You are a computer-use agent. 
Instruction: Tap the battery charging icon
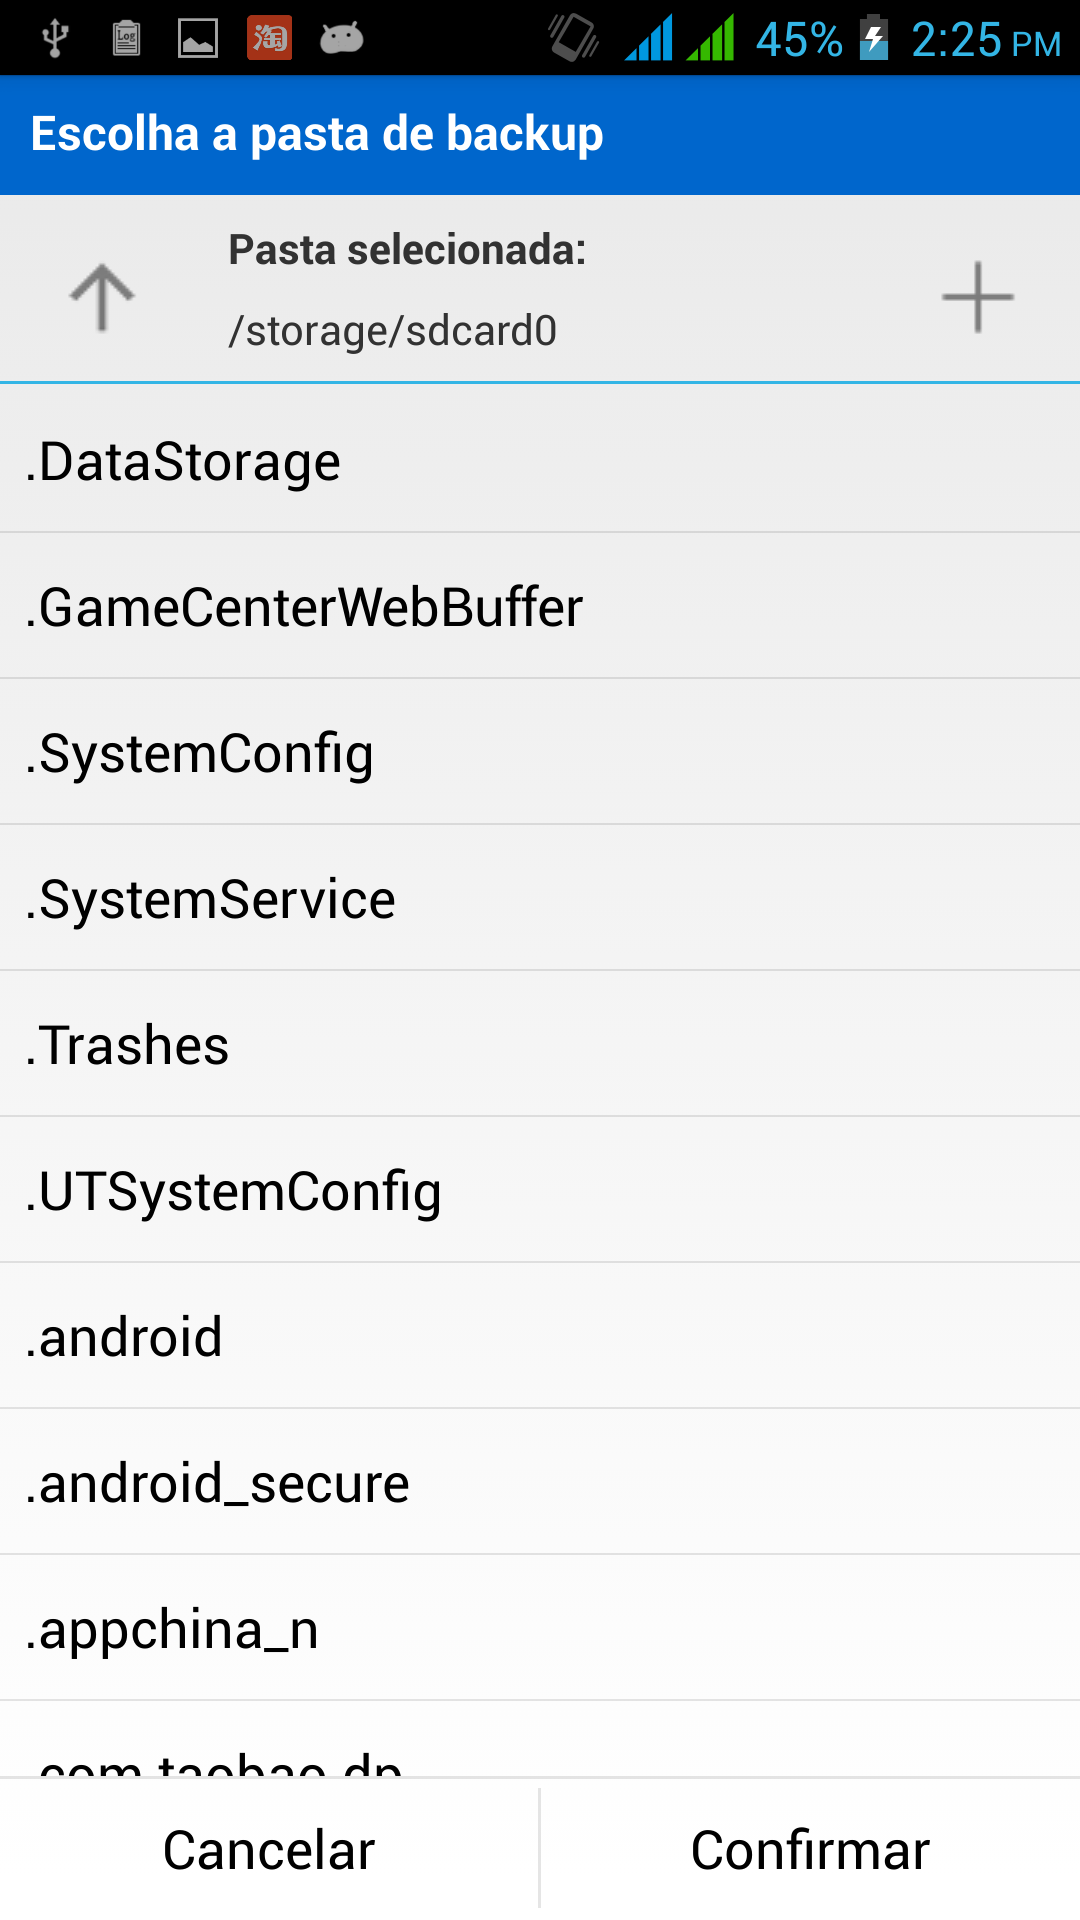click(874, 39)
